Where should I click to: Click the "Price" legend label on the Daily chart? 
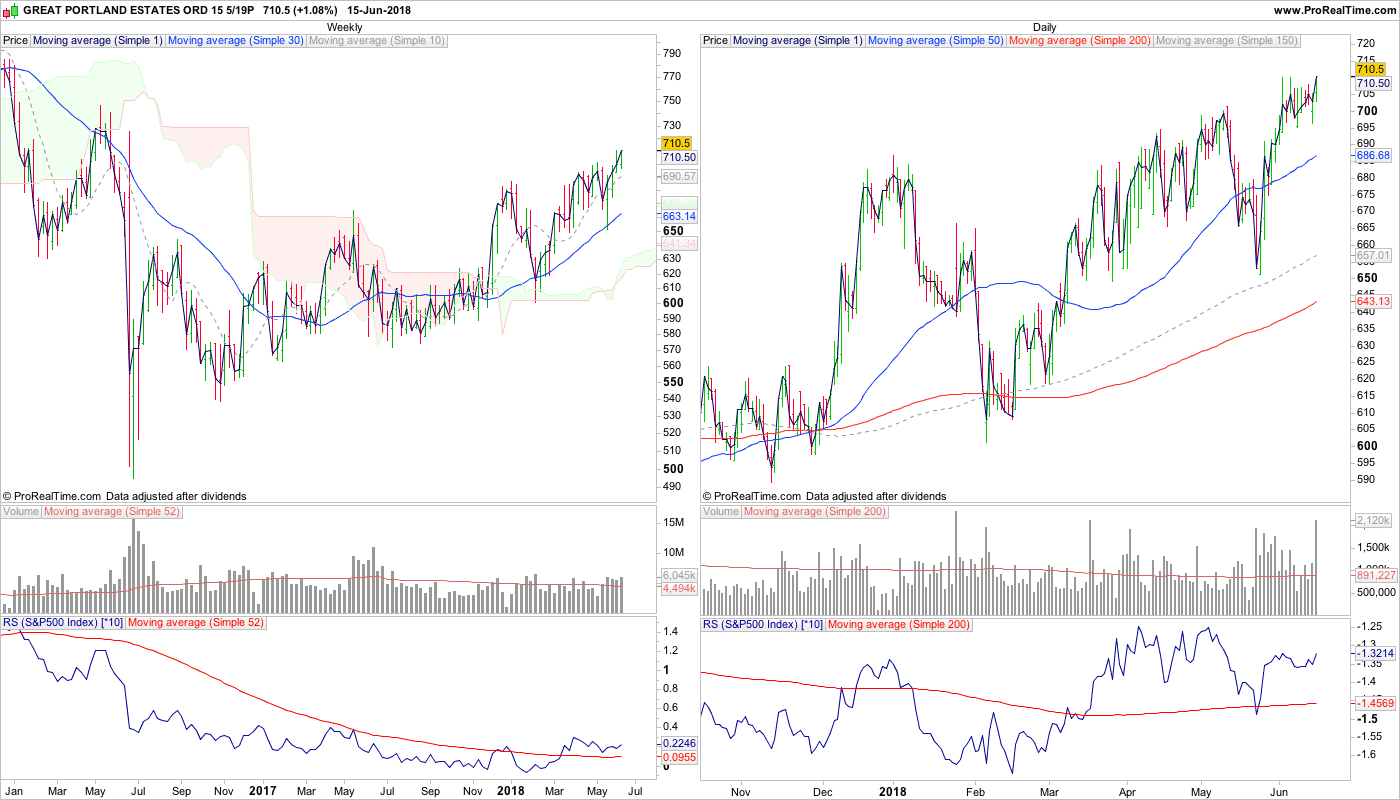point(716,41)
